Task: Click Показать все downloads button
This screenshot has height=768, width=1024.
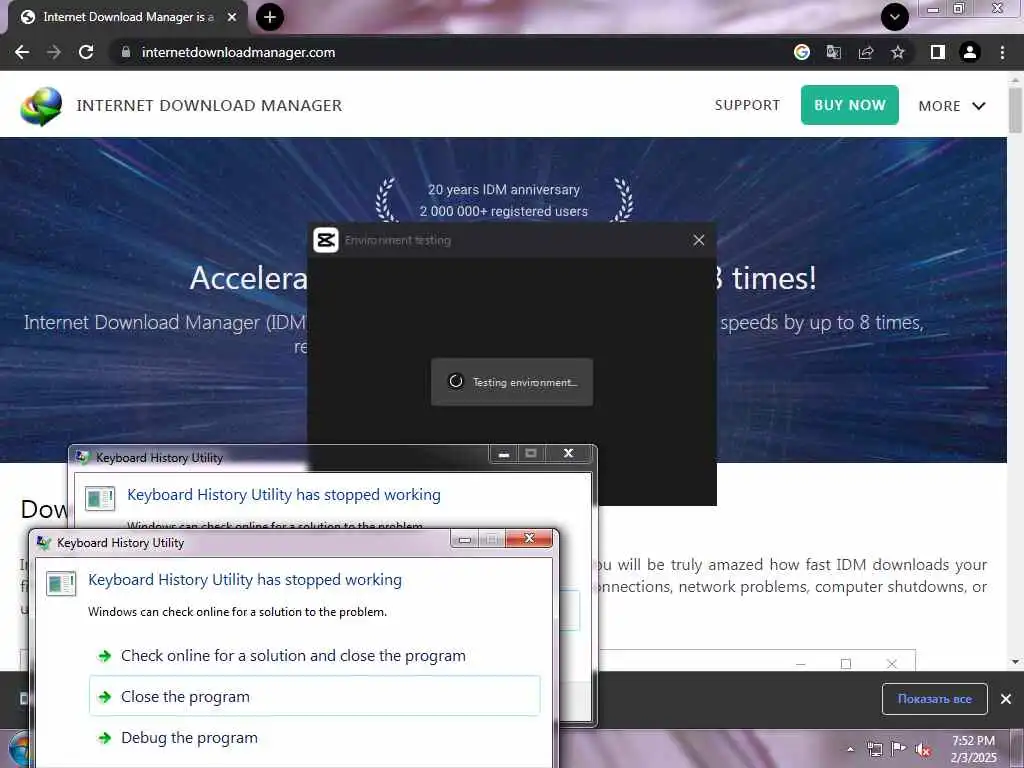Action: point(935,699)
